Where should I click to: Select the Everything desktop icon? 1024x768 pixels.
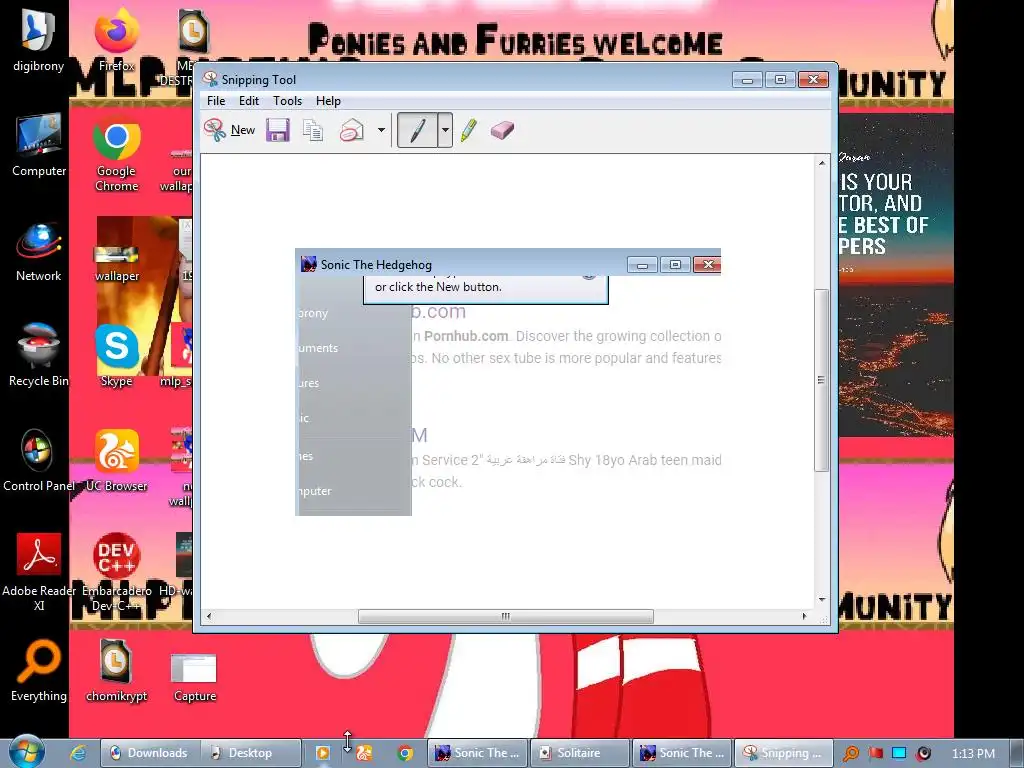coord(39,671)
